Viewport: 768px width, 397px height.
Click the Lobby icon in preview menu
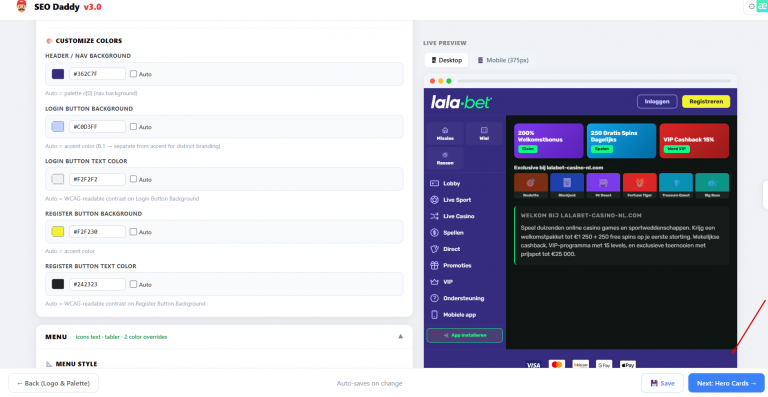(434, 184)
